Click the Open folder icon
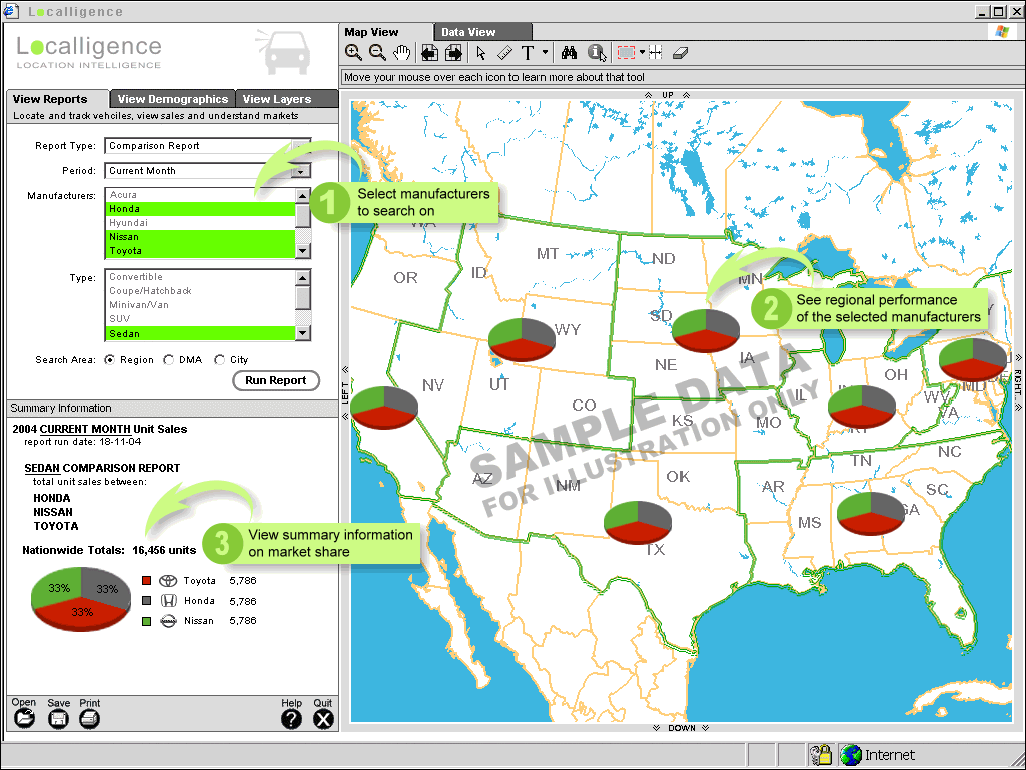The image size is (1026, 770). pyautogui.click(x=24, y=718)
